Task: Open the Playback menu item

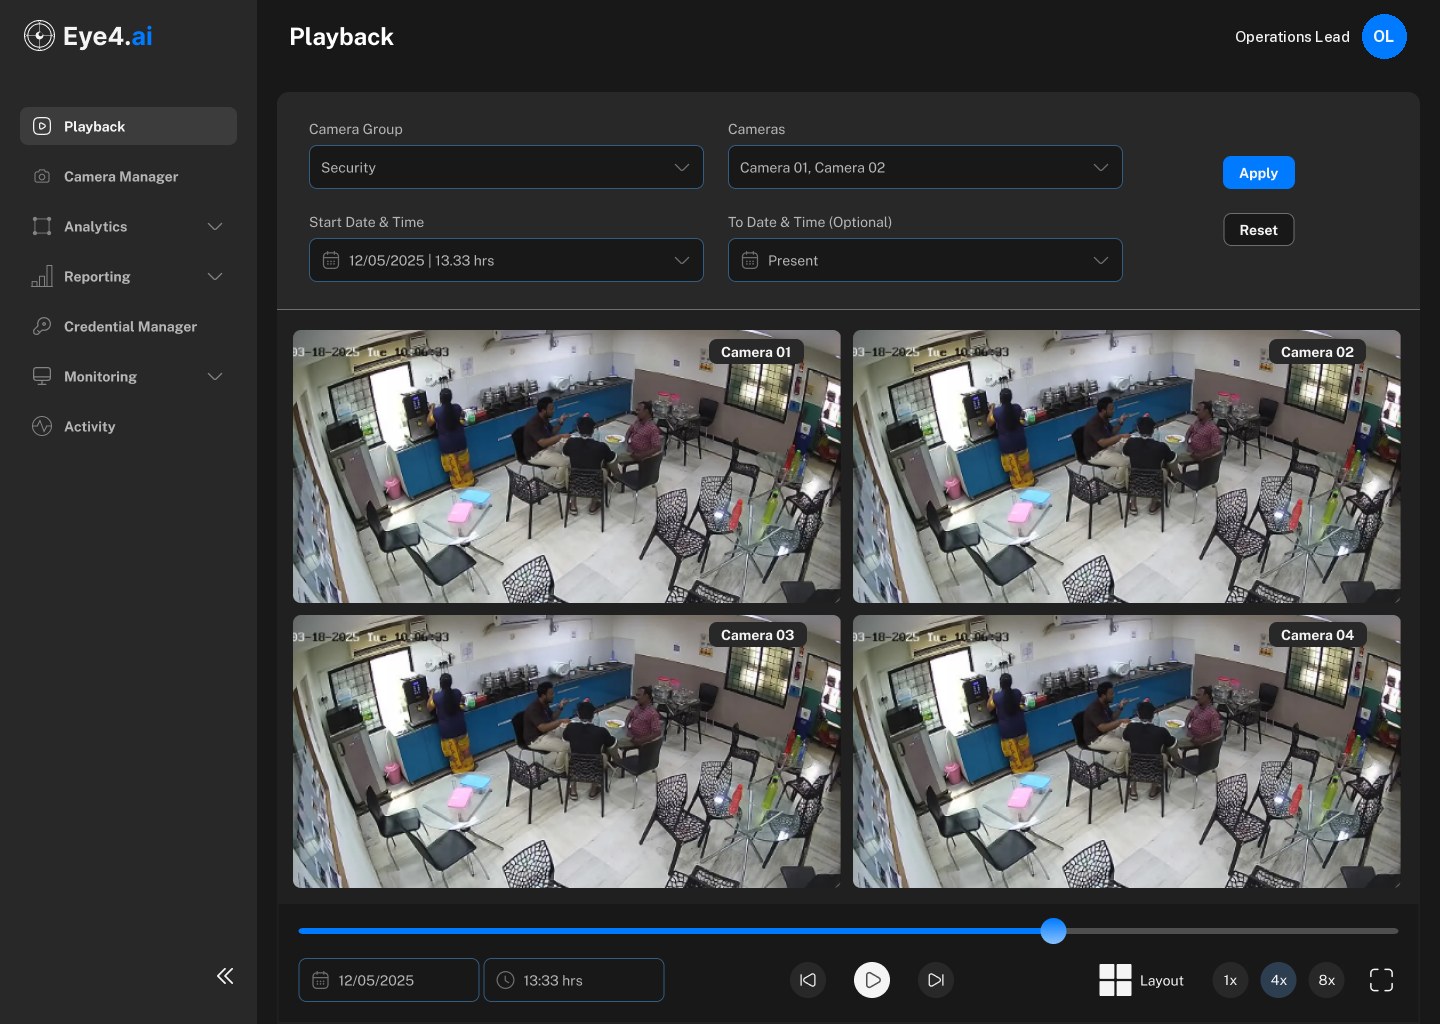Action: point(128,126)
